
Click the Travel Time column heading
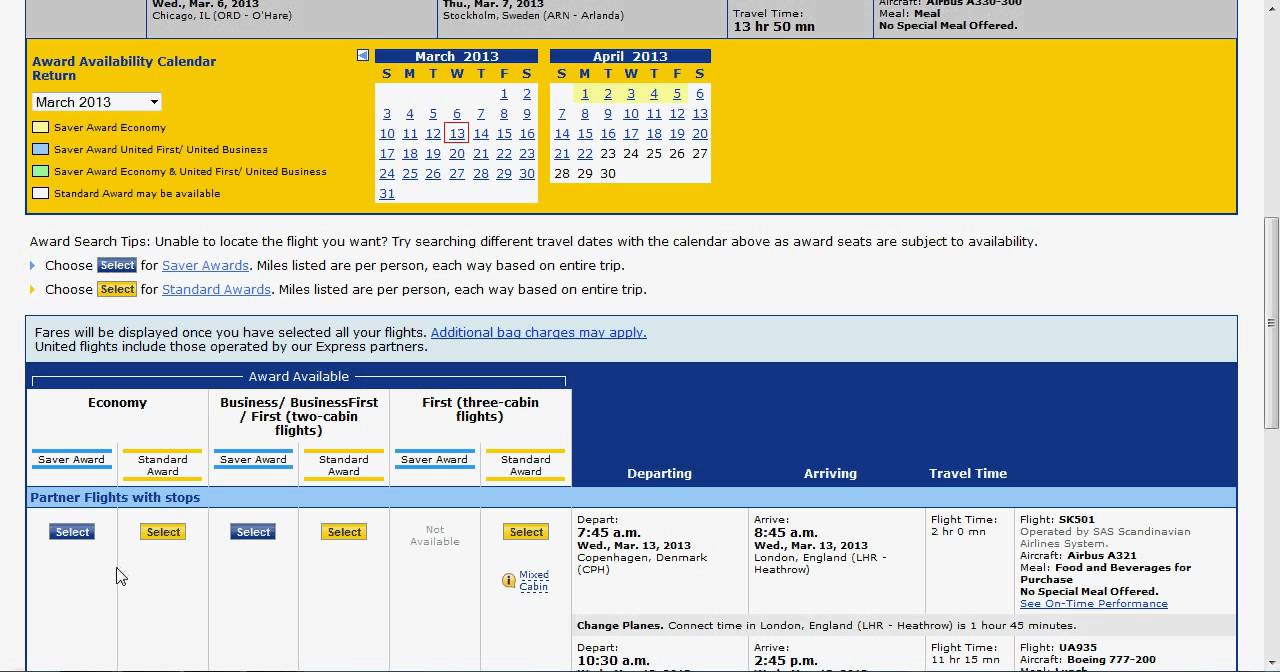968,473
